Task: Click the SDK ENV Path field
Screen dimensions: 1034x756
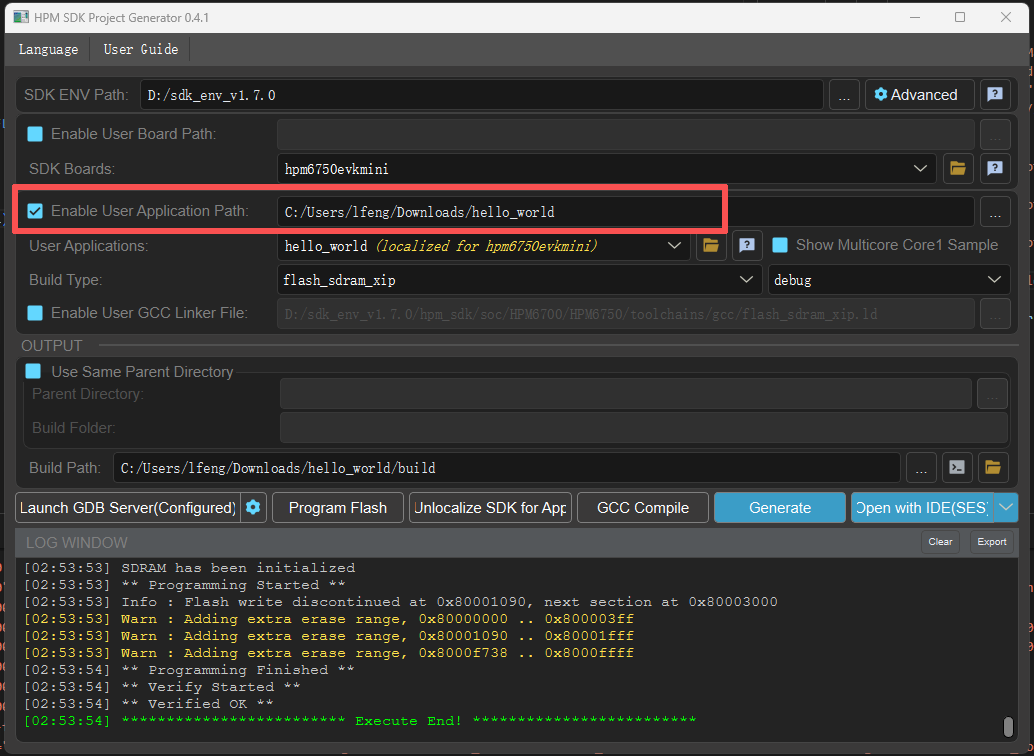Action: [481, 94]
